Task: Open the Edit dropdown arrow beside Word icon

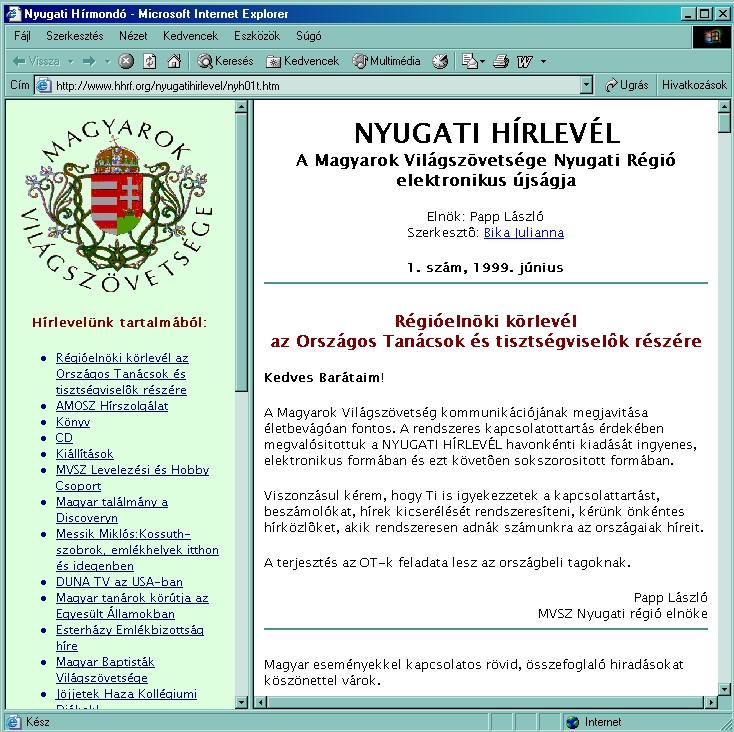Action: coord(543,61)
